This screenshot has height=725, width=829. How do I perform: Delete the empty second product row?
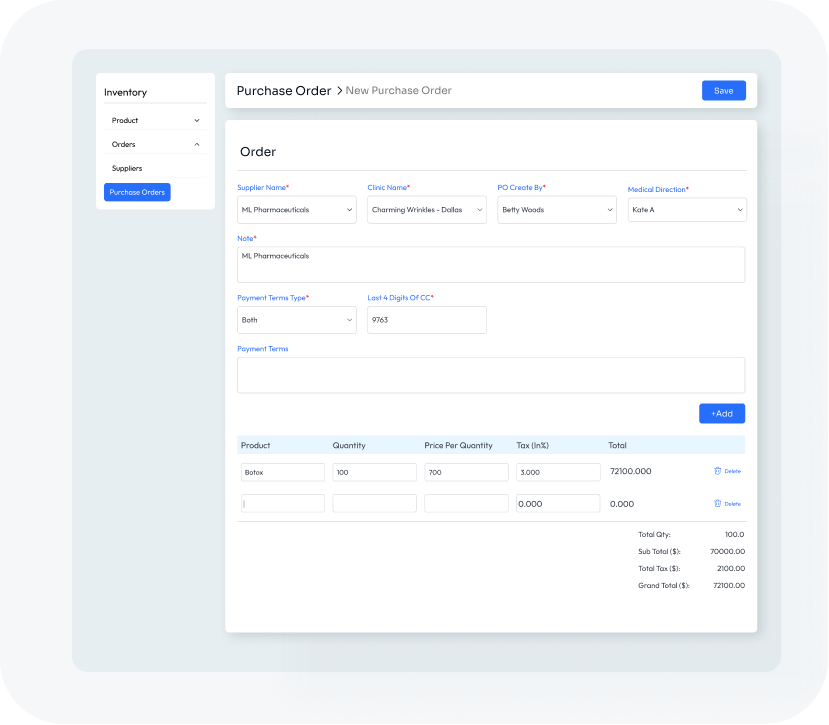727,504
